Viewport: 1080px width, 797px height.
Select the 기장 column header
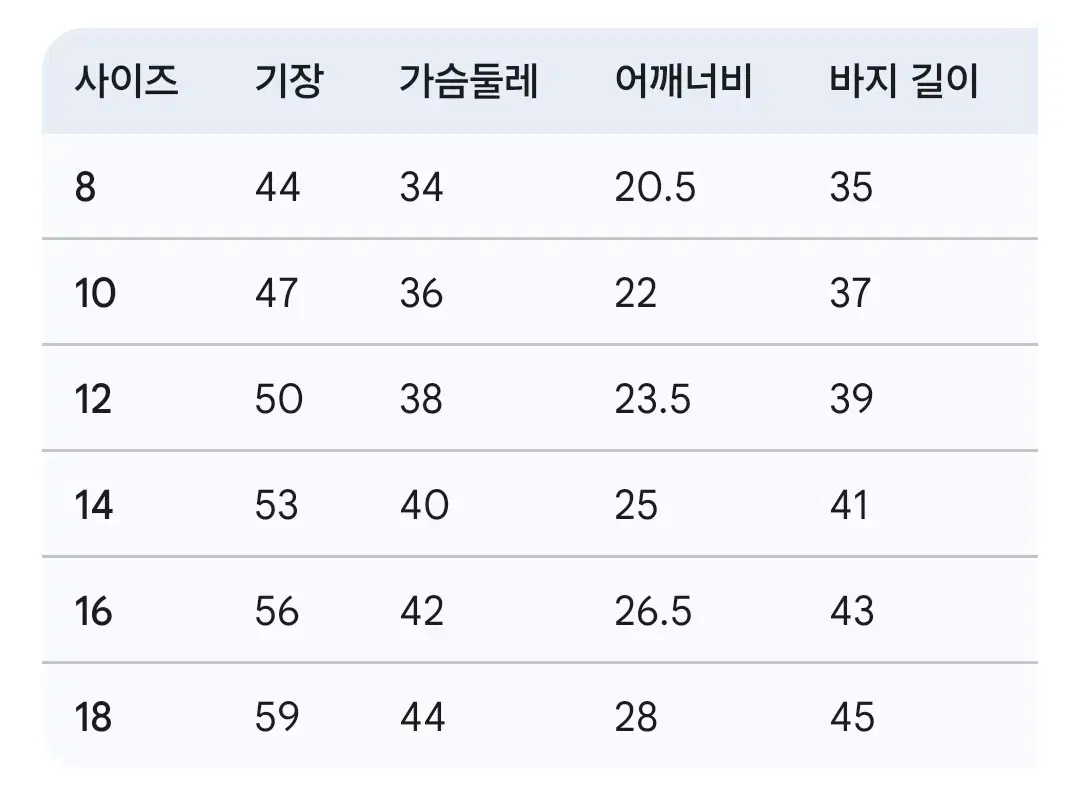tap(289, 81)
